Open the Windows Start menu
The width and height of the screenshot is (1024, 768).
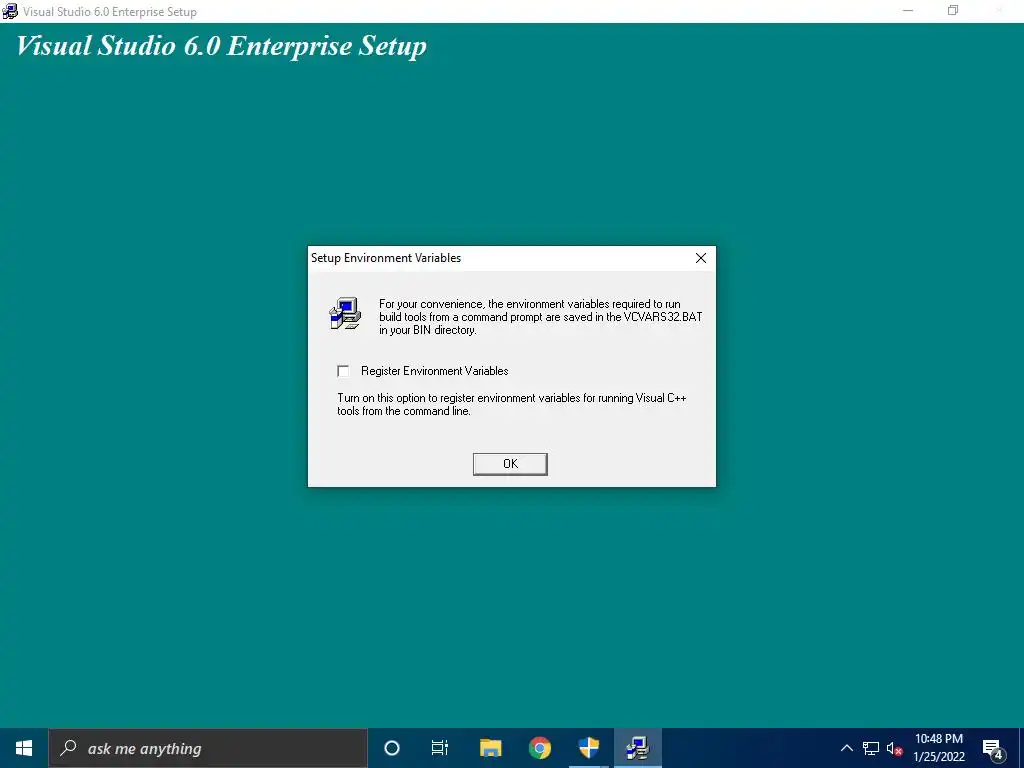coord(24,748)
